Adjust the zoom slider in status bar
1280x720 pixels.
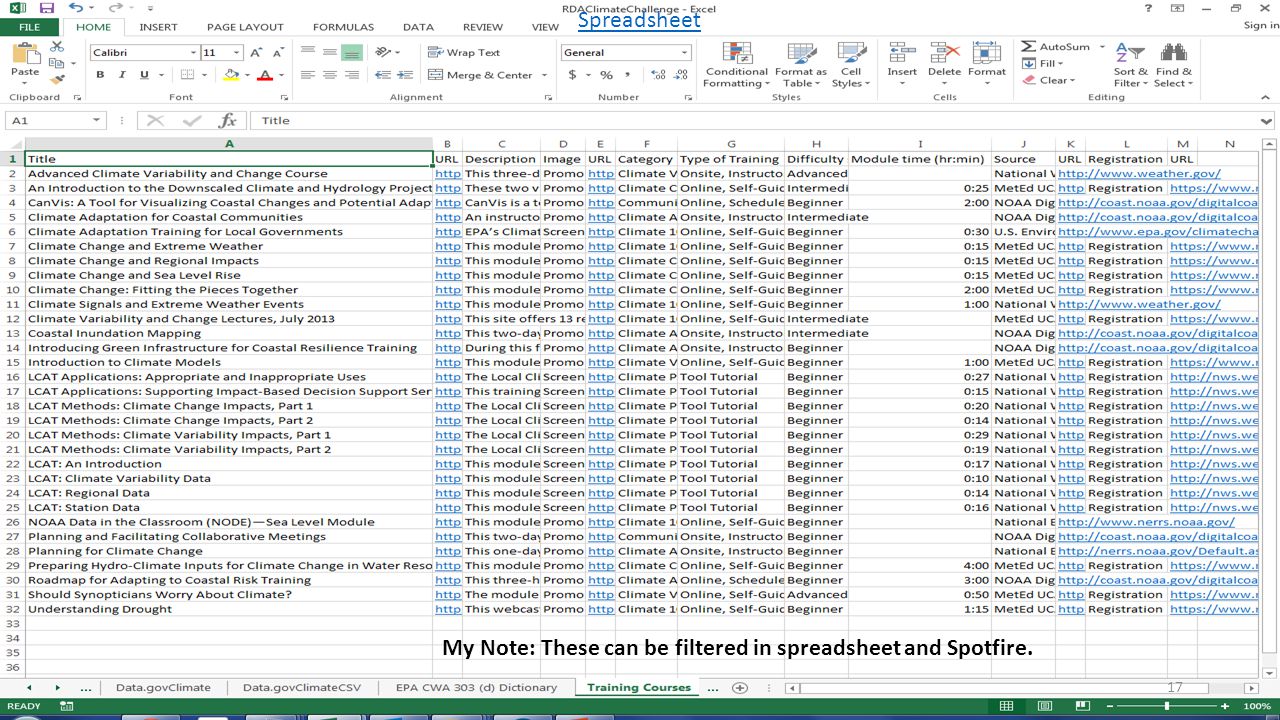point(1167,706)
